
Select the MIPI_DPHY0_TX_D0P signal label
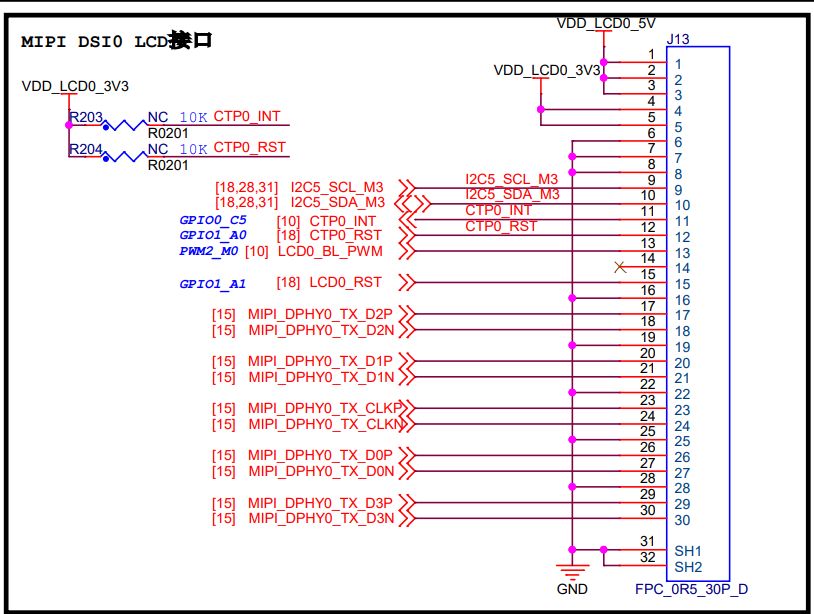[320, 455]
